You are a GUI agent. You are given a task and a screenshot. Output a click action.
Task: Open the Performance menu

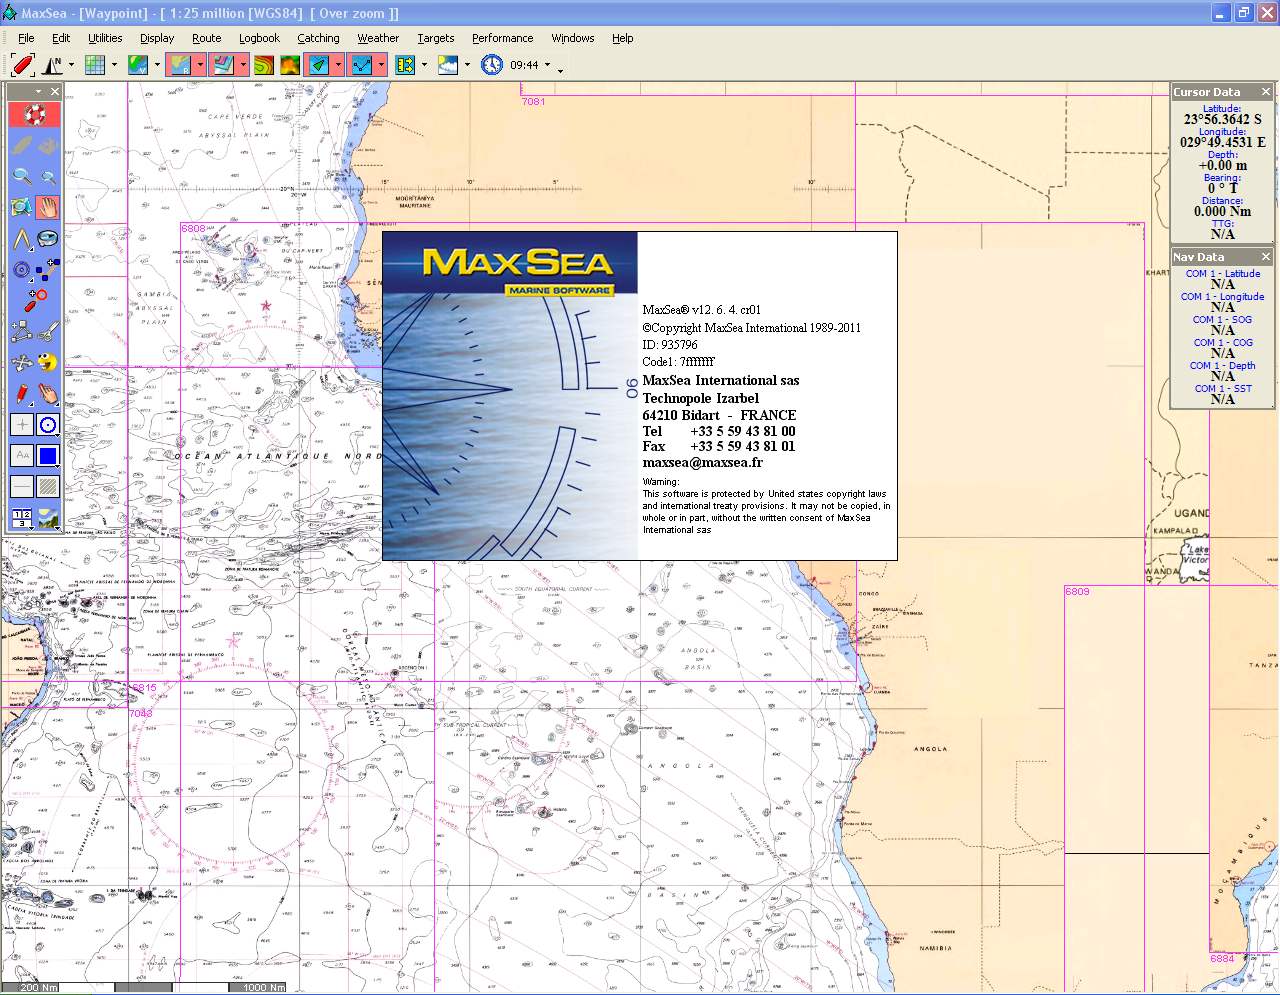point(502,38)
